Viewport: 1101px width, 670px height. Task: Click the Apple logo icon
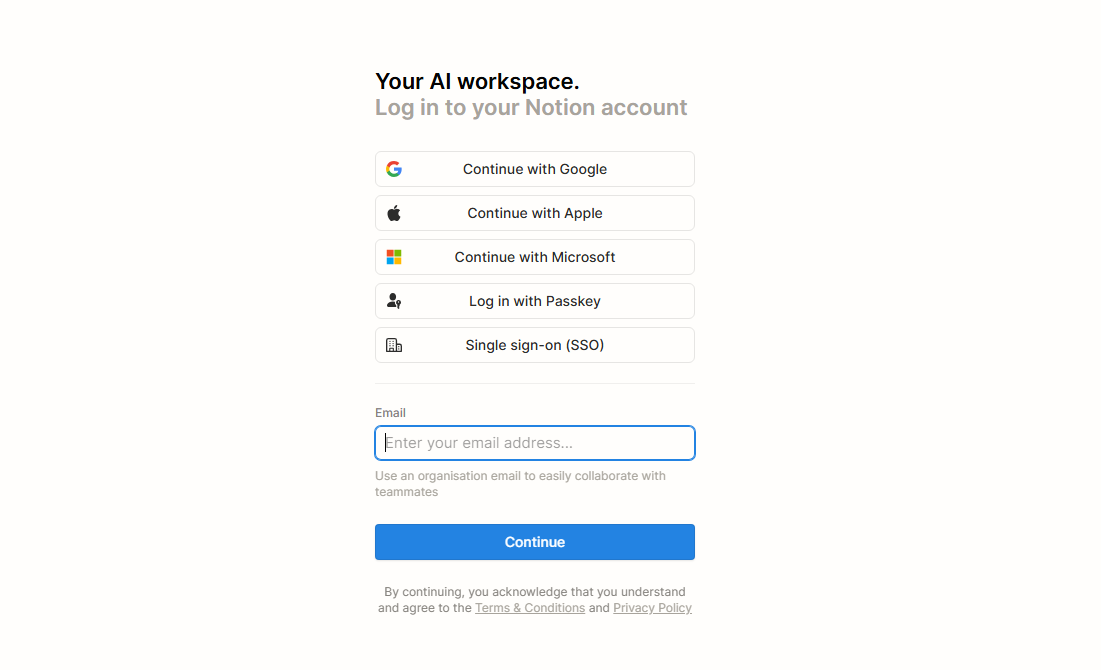(394, 212)
